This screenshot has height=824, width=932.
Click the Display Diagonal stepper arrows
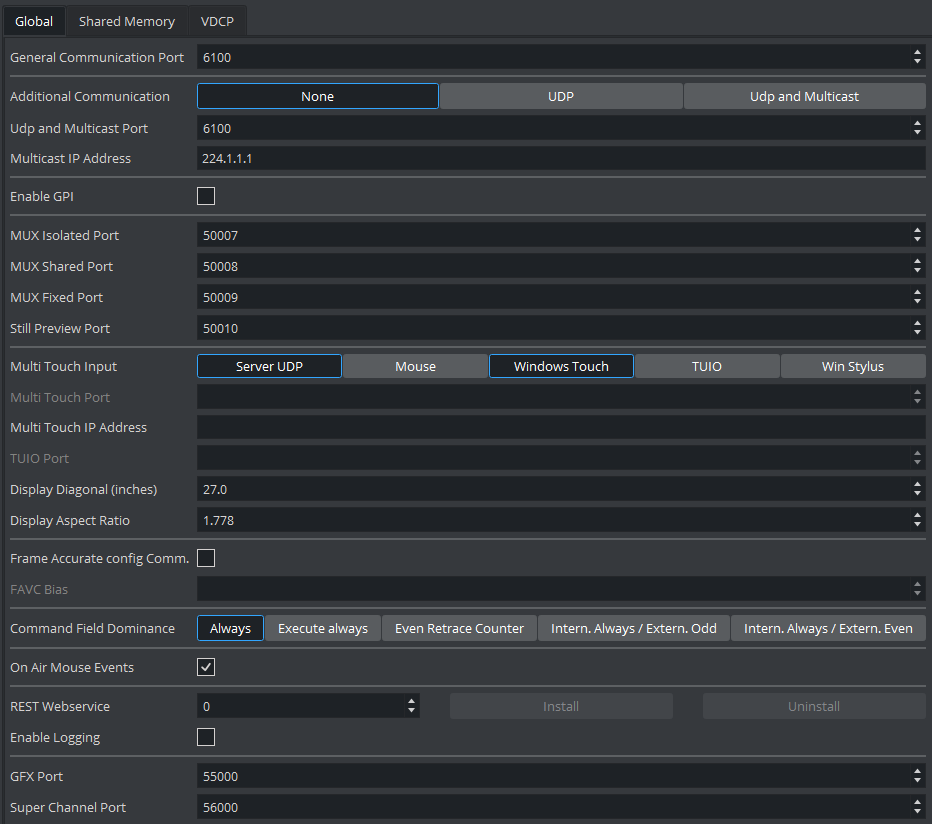point(918,489)
